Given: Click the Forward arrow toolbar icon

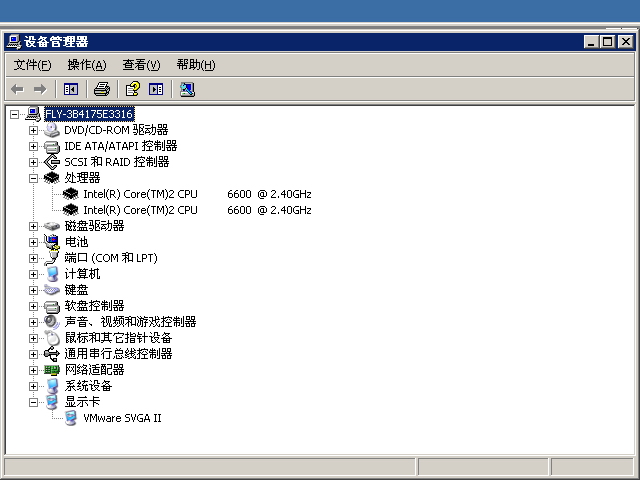Looking at the screenshot, I should [40, 89].
